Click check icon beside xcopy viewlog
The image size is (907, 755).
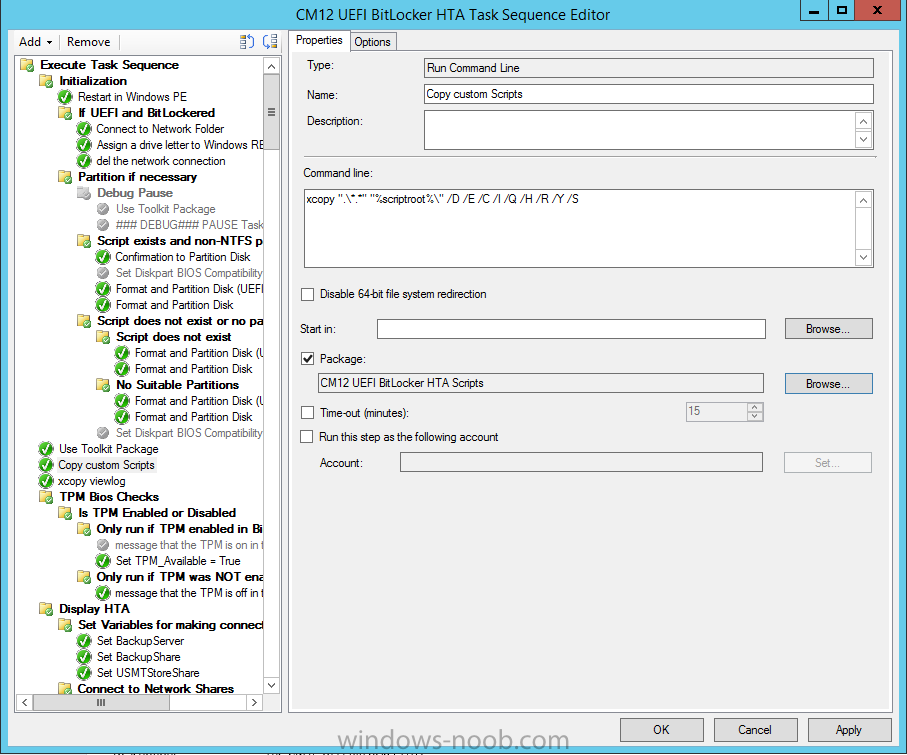(x=46, y=481)
